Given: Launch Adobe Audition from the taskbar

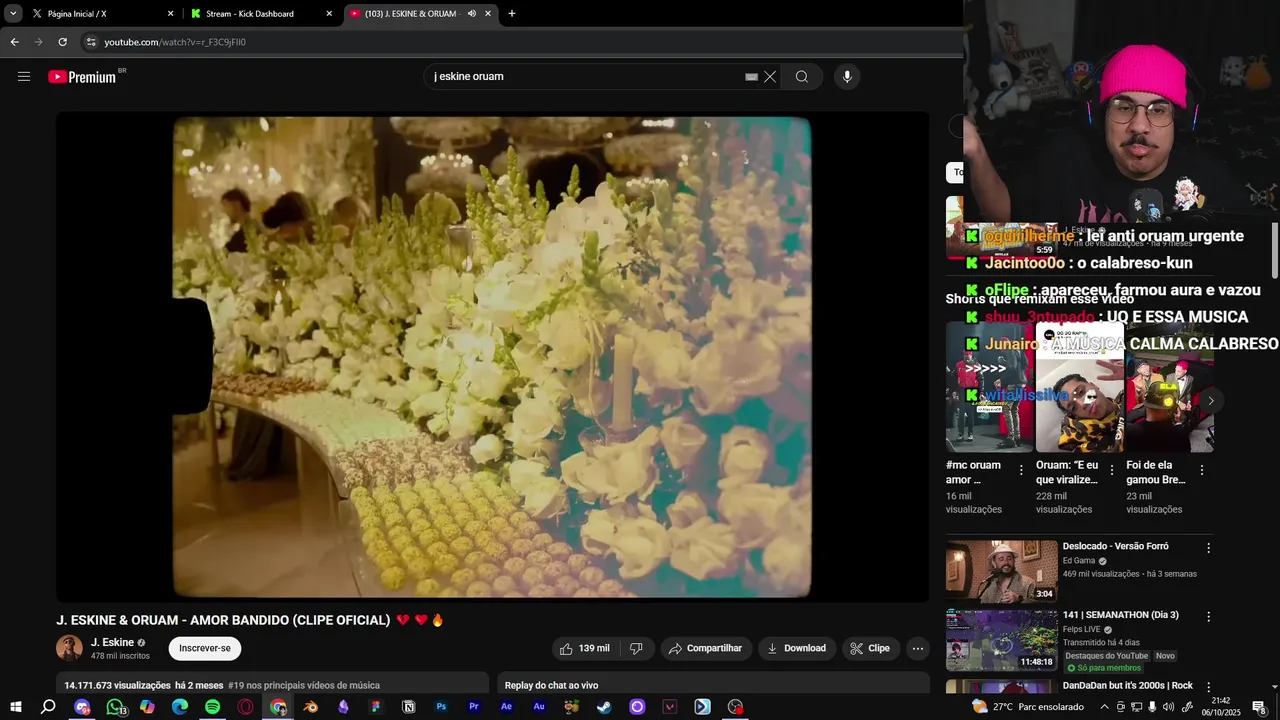Looking at the screenshot, I should (x=539, y=707).
